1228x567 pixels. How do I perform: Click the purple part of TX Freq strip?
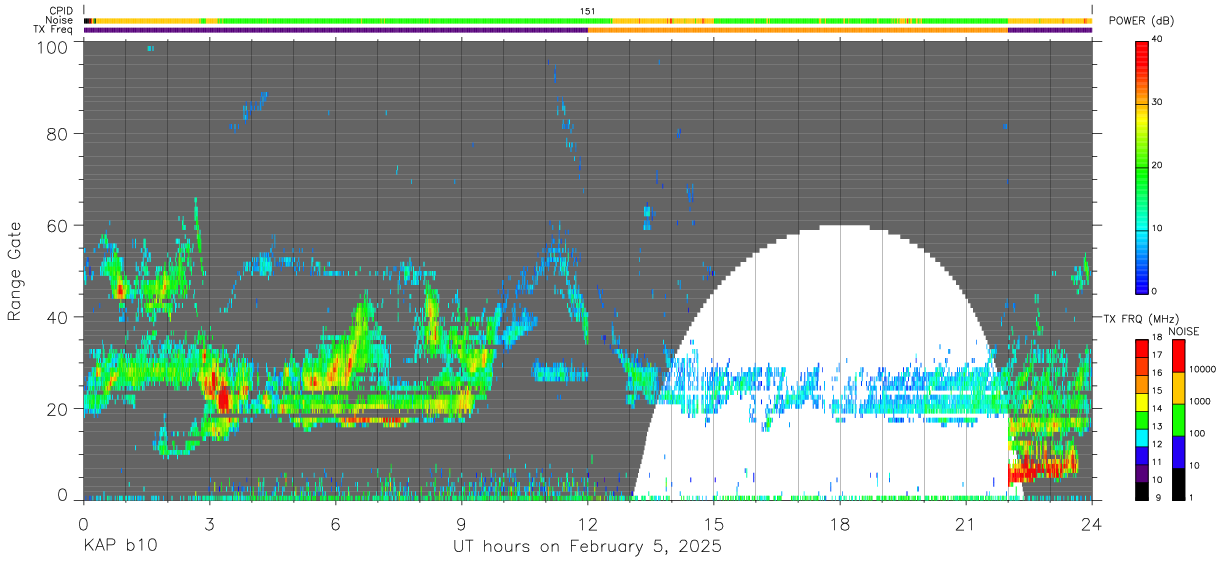pyautogui.click(x=335, y=30)
